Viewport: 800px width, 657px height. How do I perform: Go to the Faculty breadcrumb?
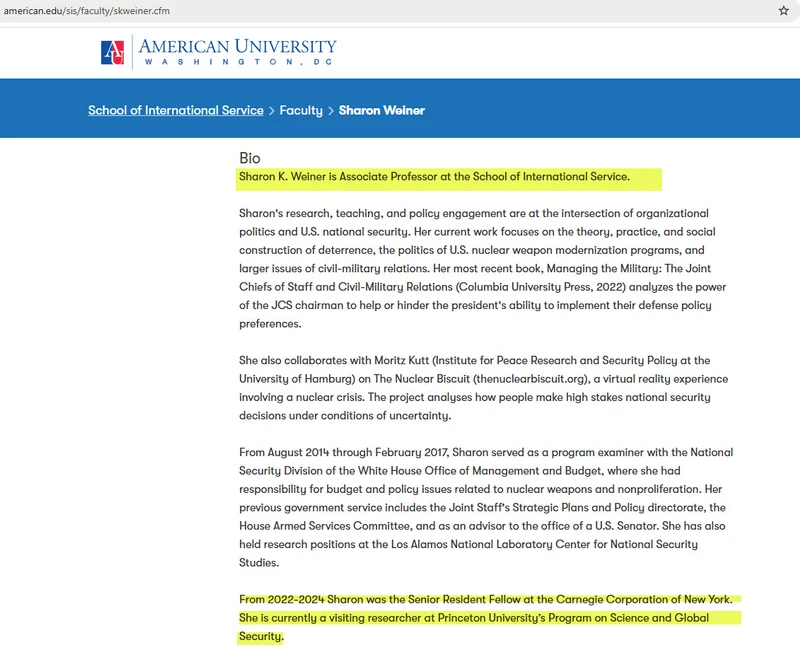click(301, 110)
